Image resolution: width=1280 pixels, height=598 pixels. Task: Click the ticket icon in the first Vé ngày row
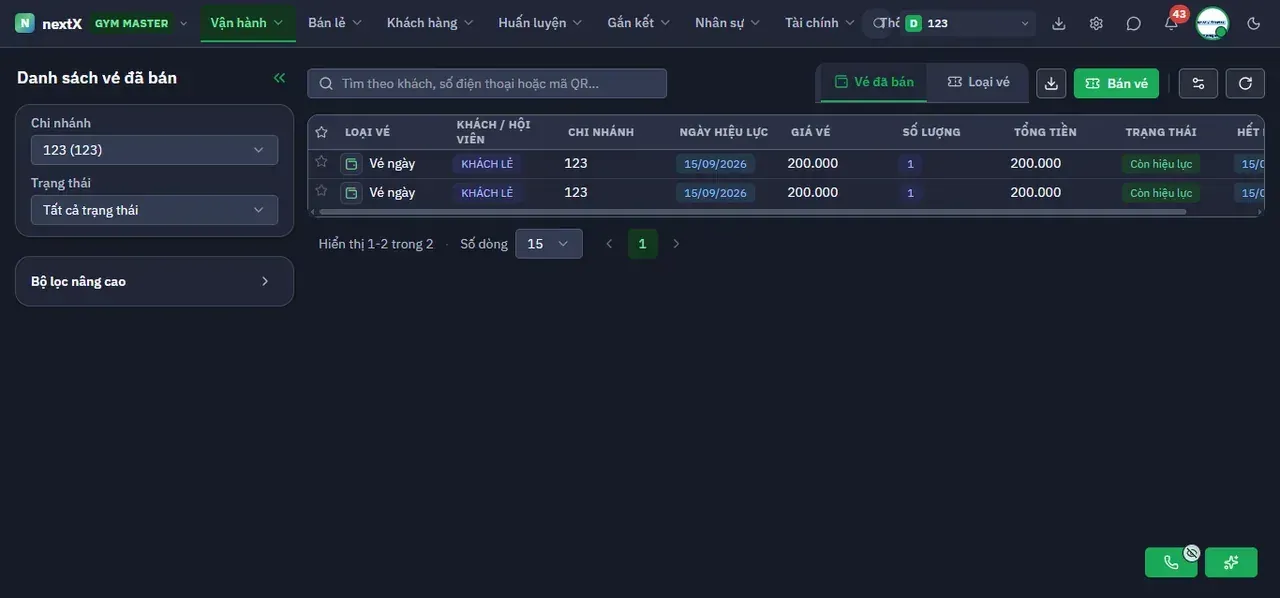[351, 164]
